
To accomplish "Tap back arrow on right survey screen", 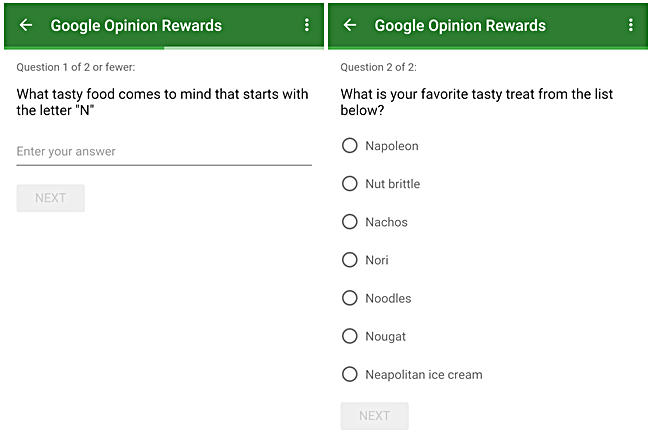I will (350, 26).
